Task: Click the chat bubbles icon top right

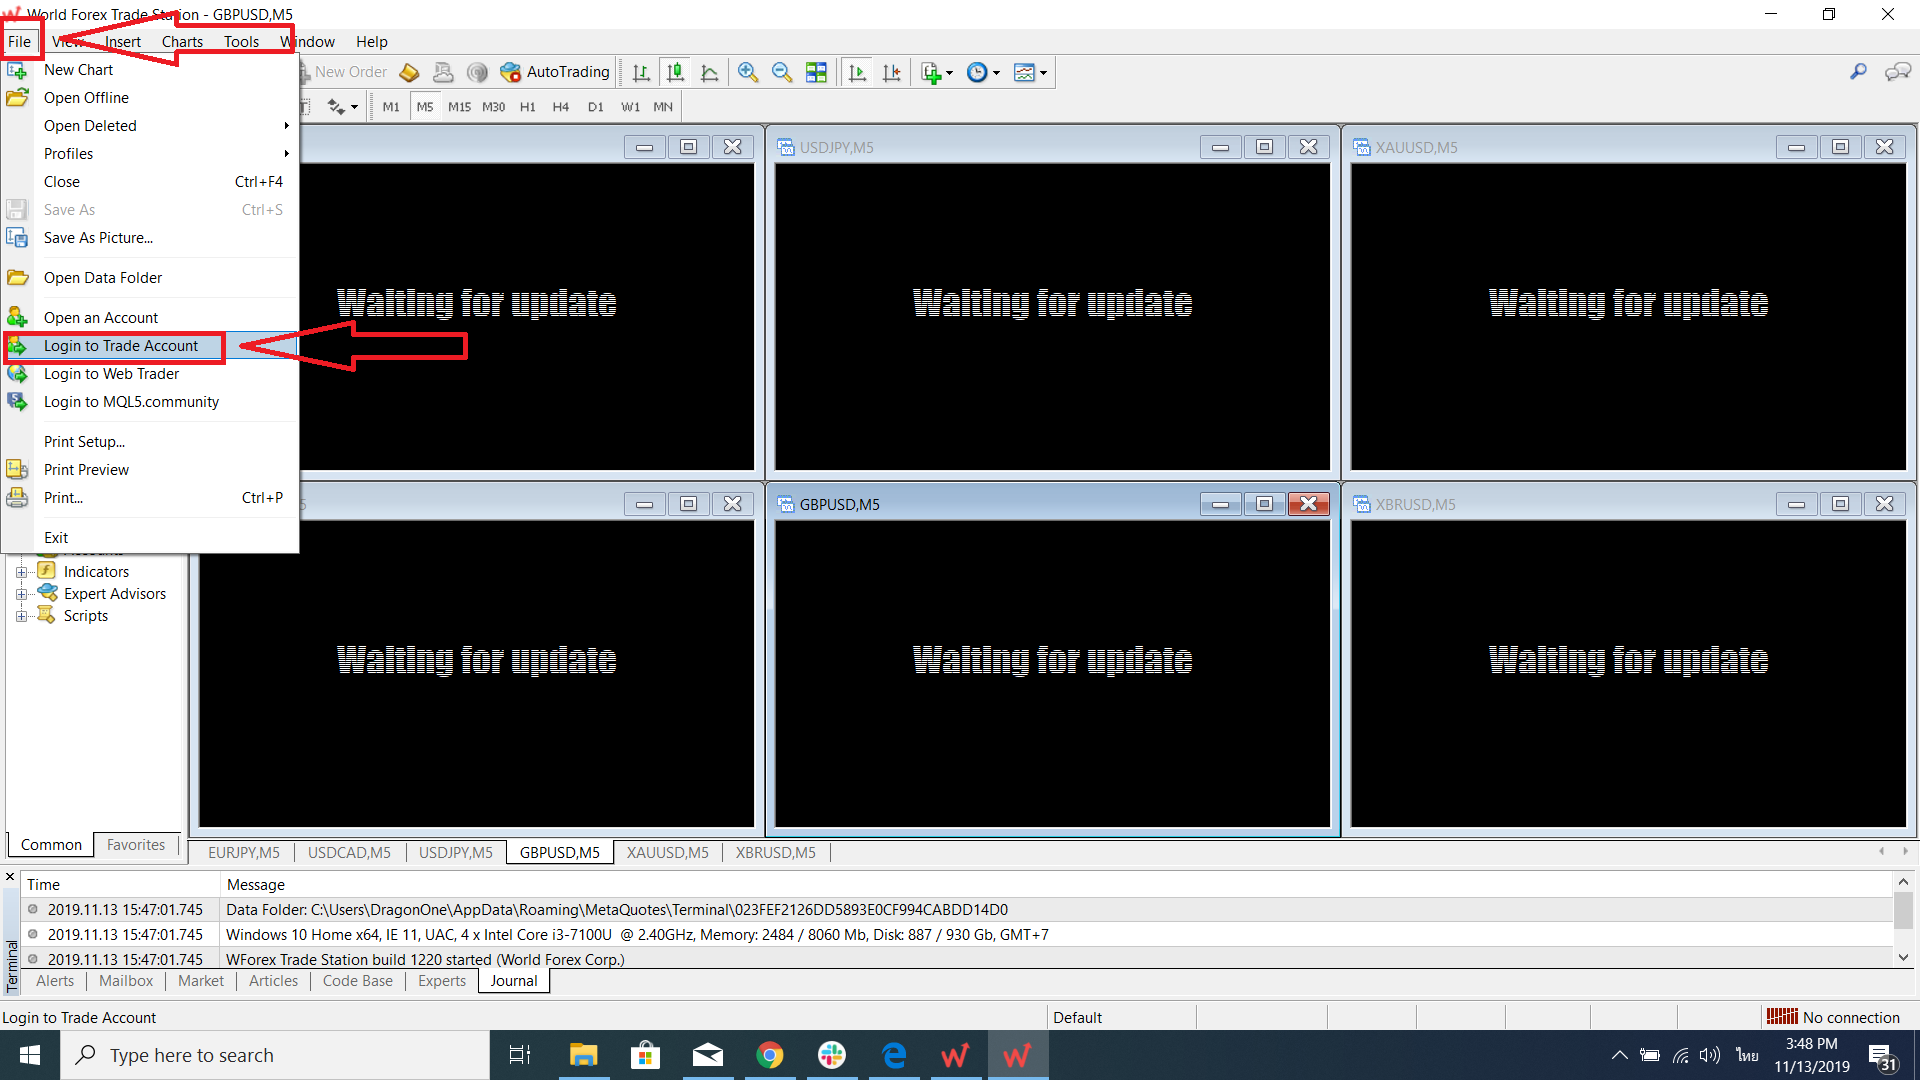Action: [1897, 72]
